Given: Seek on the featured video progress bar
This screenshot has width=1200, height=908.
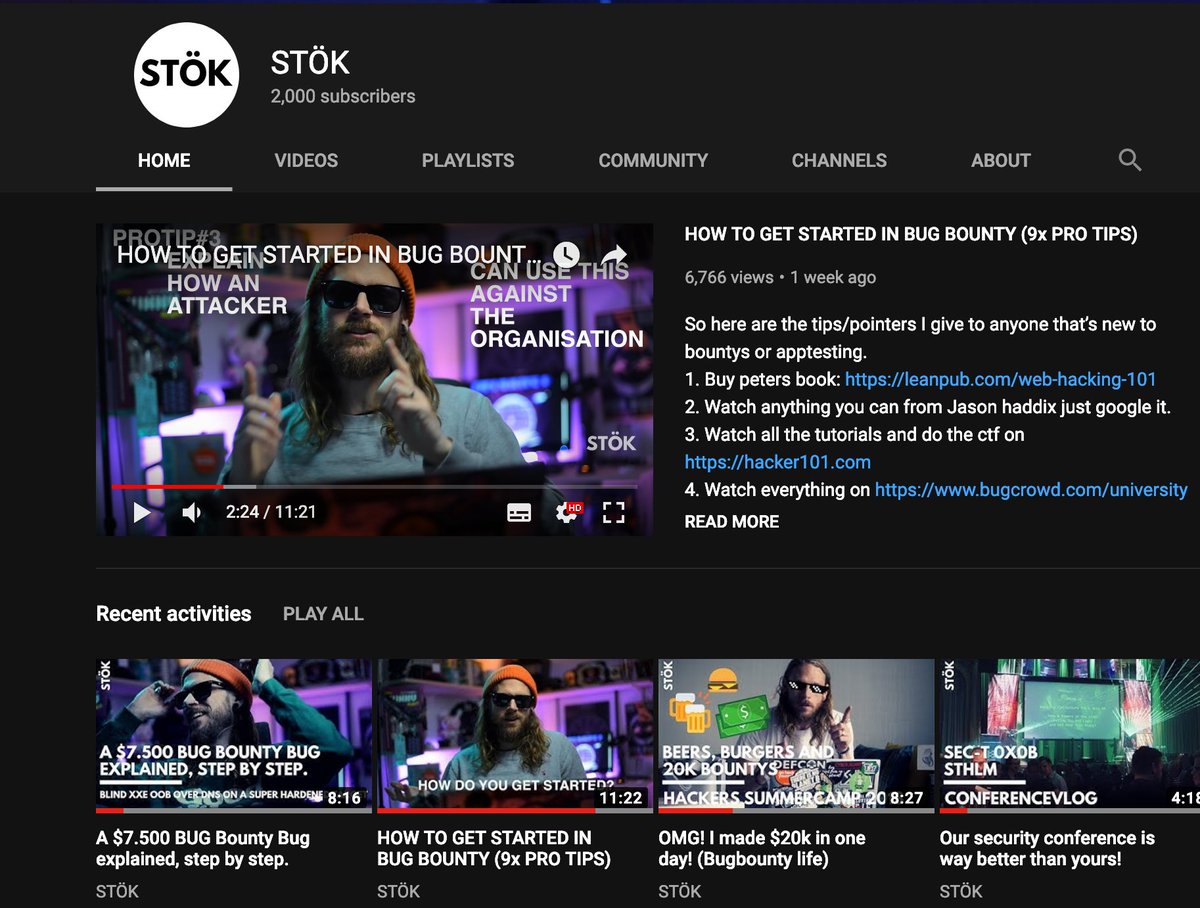Looking at the screenshot, I should 374,487.
